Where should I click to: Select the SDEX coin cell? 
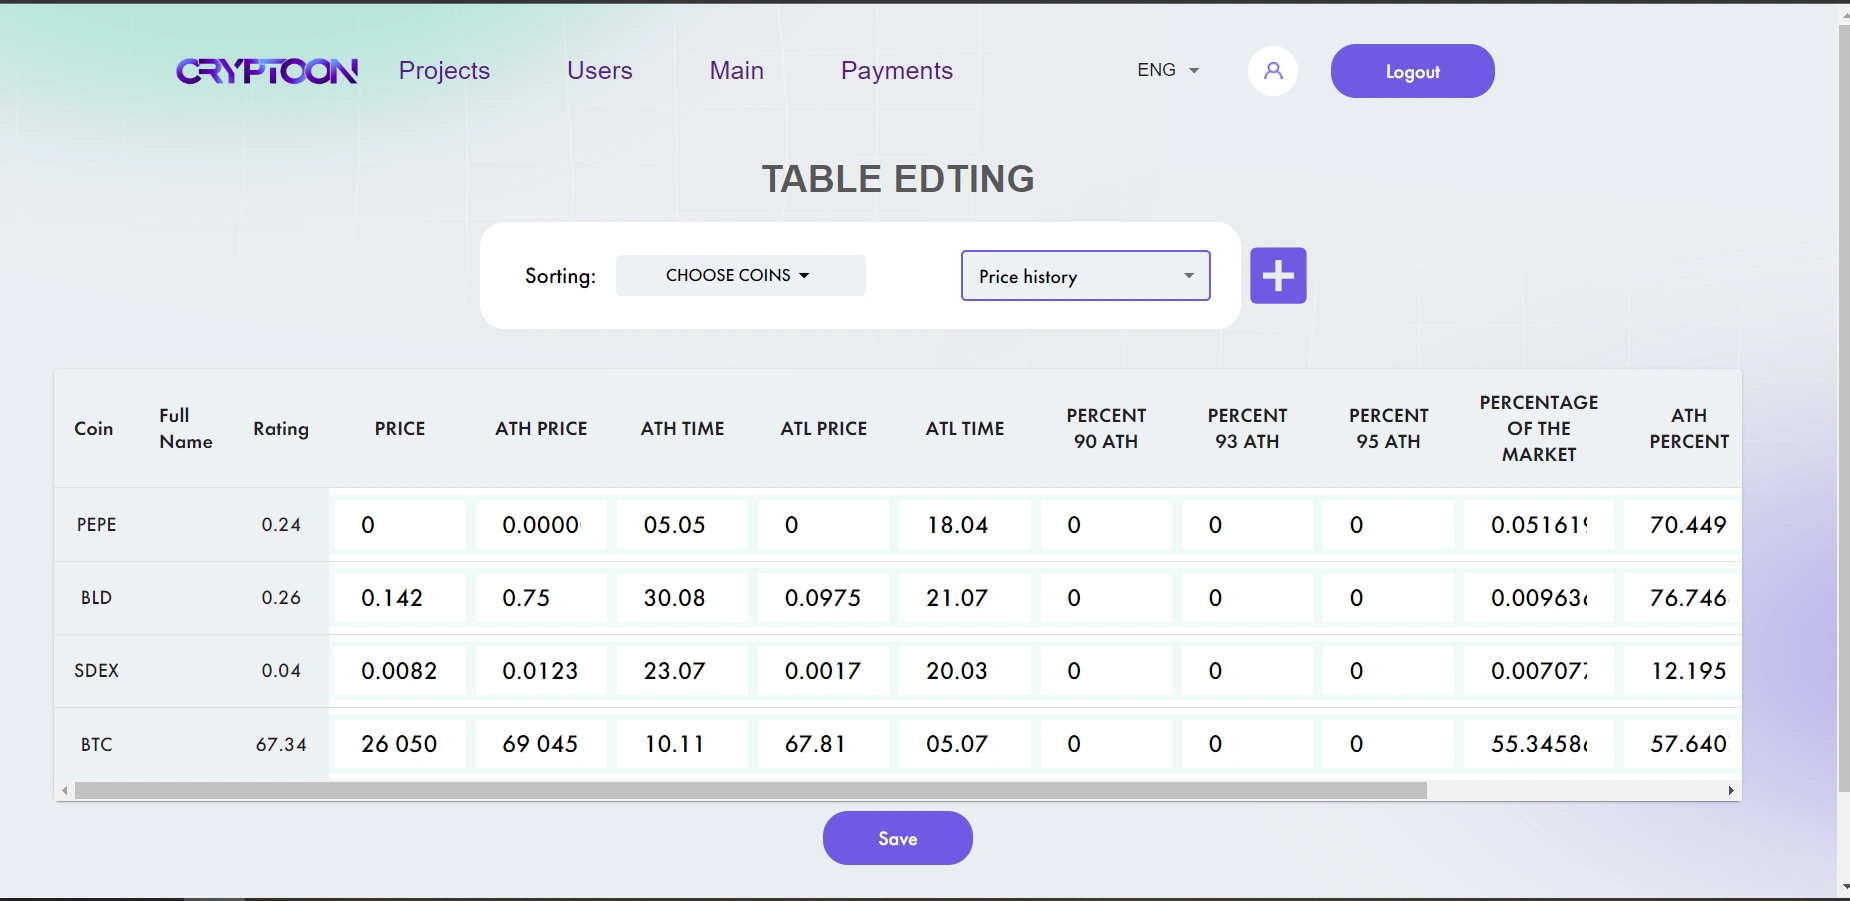point(97,671)
